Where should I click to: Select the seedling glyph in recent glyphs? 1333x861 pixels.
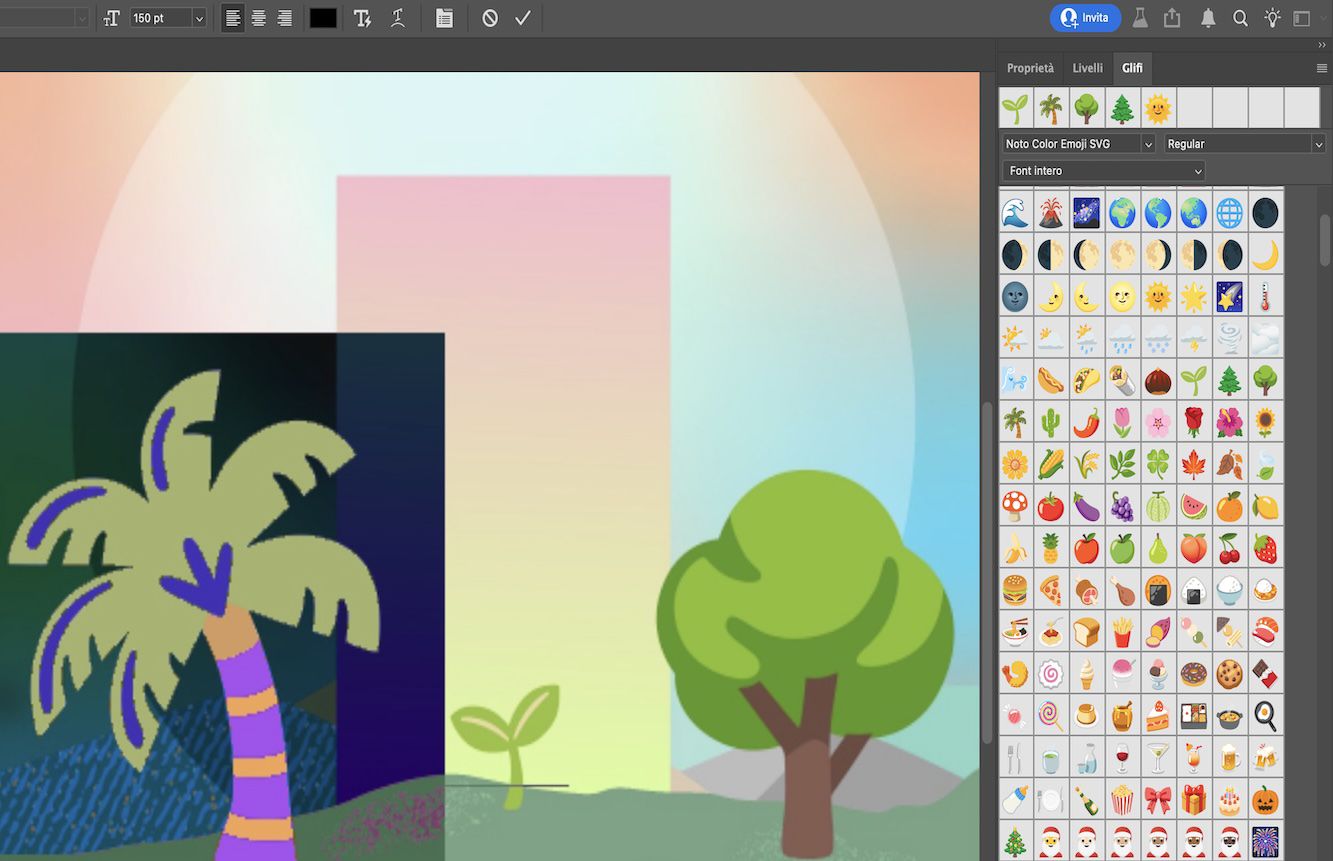click(x=1014, y=107)
